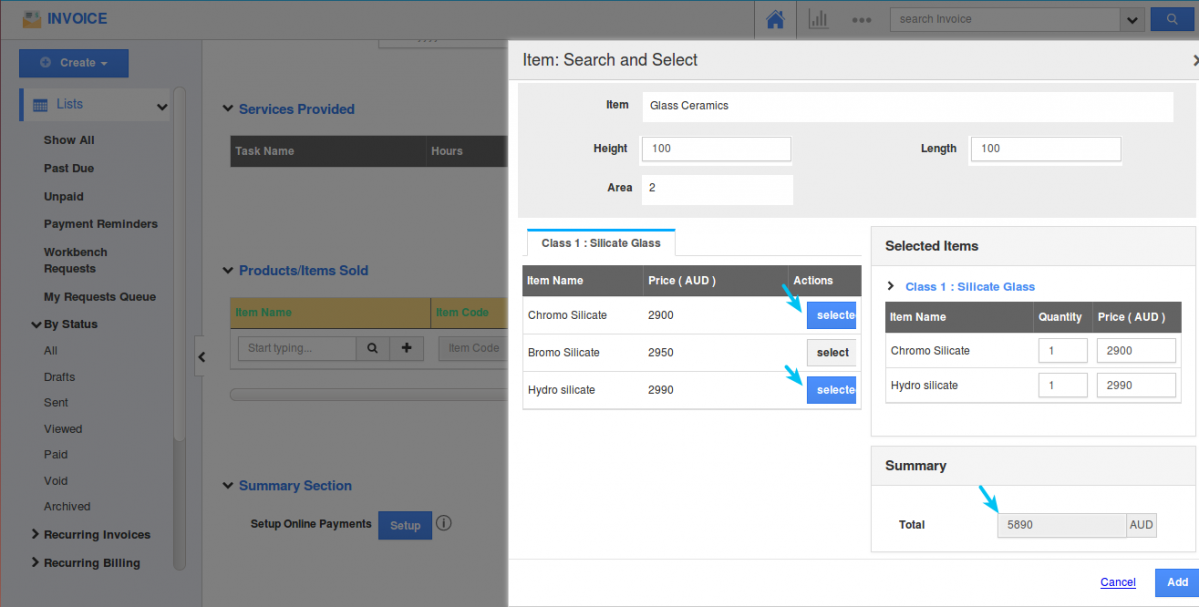Click the horizontal scrollbar under items table
Screen dimensions: 1199x607
365,394
